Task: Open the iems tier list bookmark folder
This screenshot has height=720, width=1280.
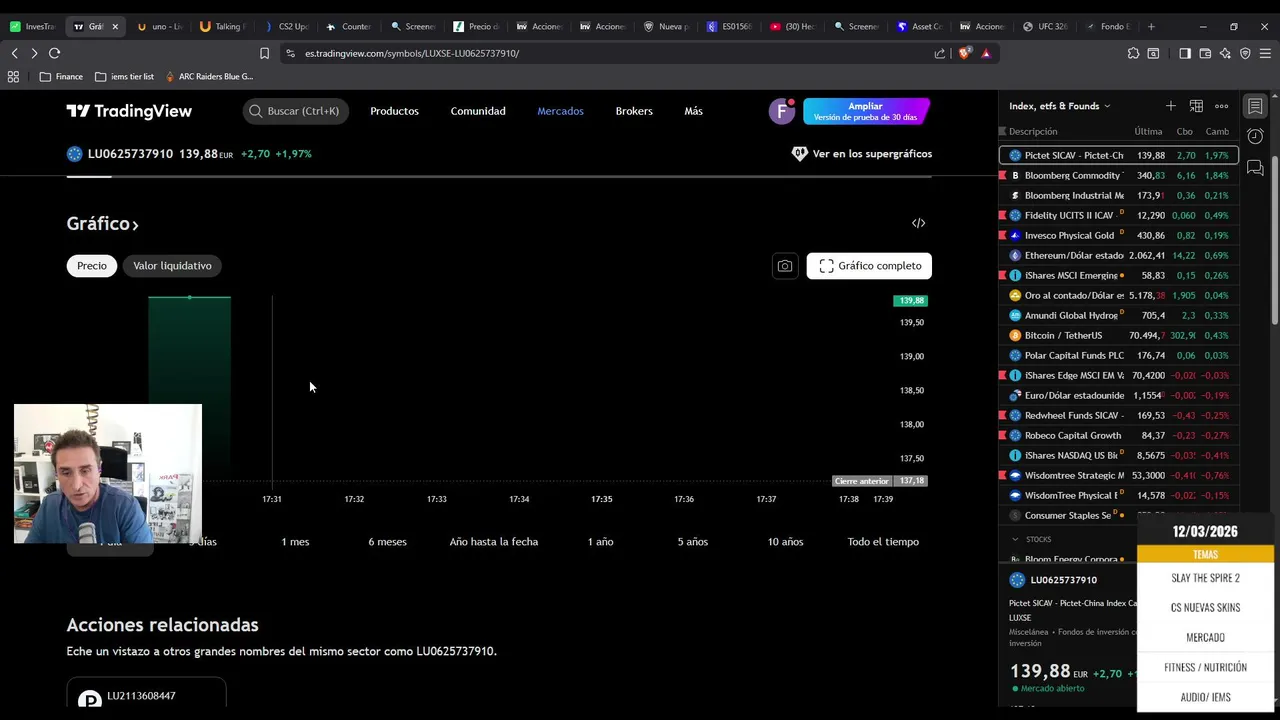Action: click(x=124, y=76)
